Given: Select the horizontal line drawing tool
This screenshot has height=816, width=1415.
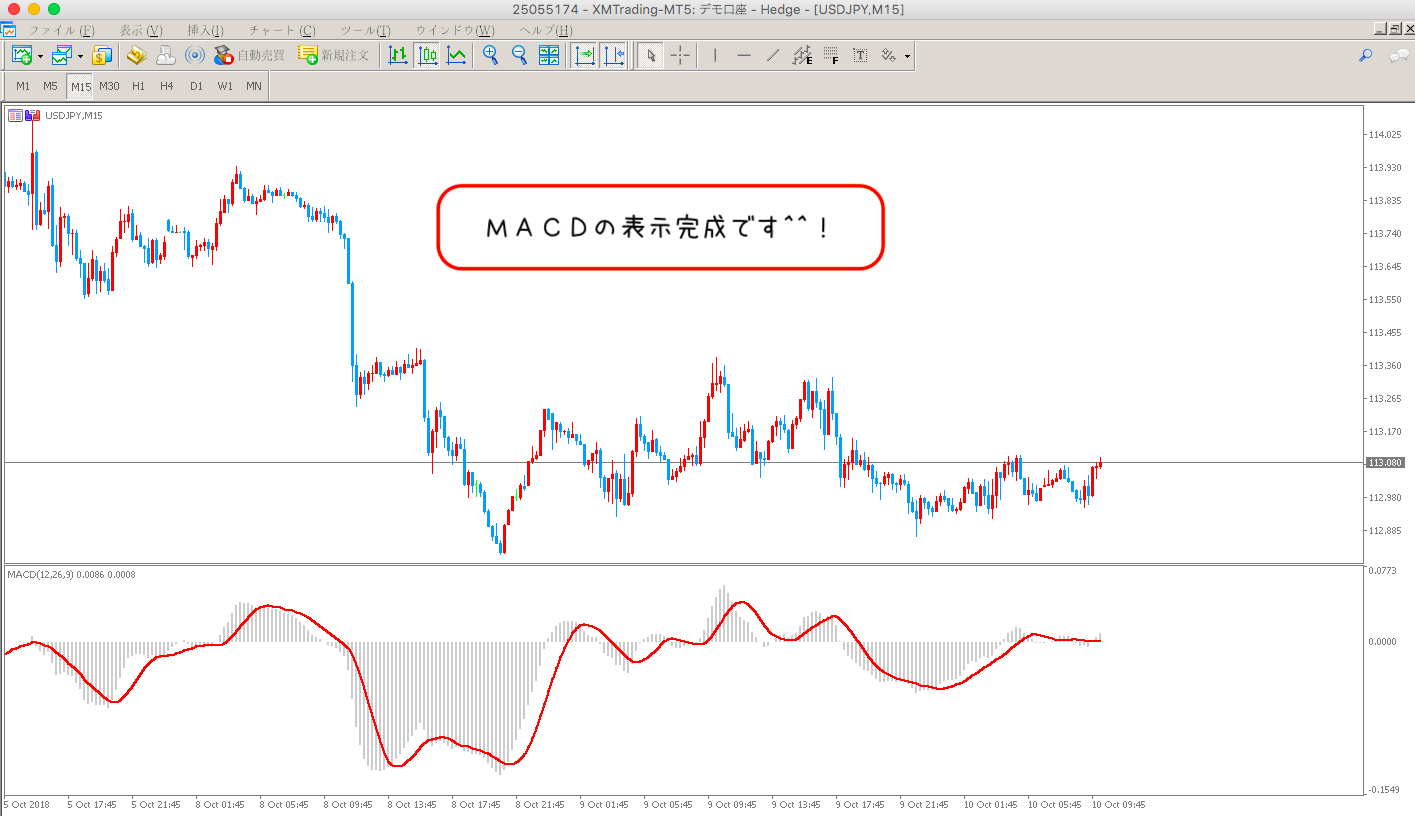Looking at the screenshot, I should tap(744, 55).
